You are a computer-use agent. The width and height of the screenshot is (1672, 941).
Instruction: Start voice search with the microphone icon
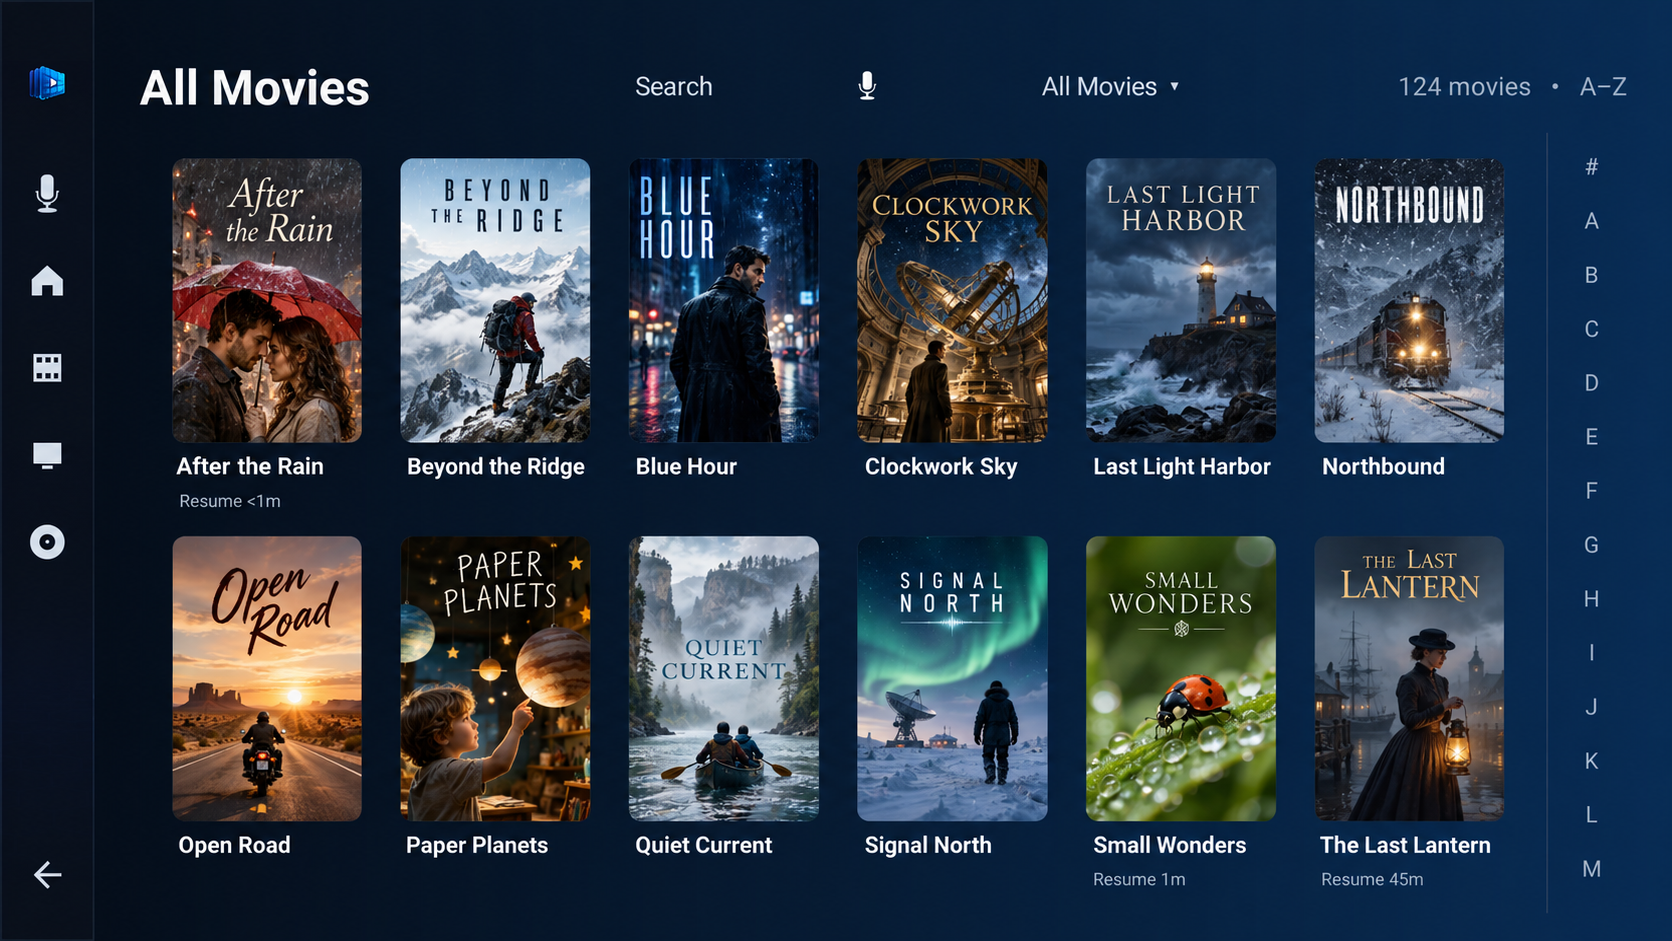coord(867,87)
